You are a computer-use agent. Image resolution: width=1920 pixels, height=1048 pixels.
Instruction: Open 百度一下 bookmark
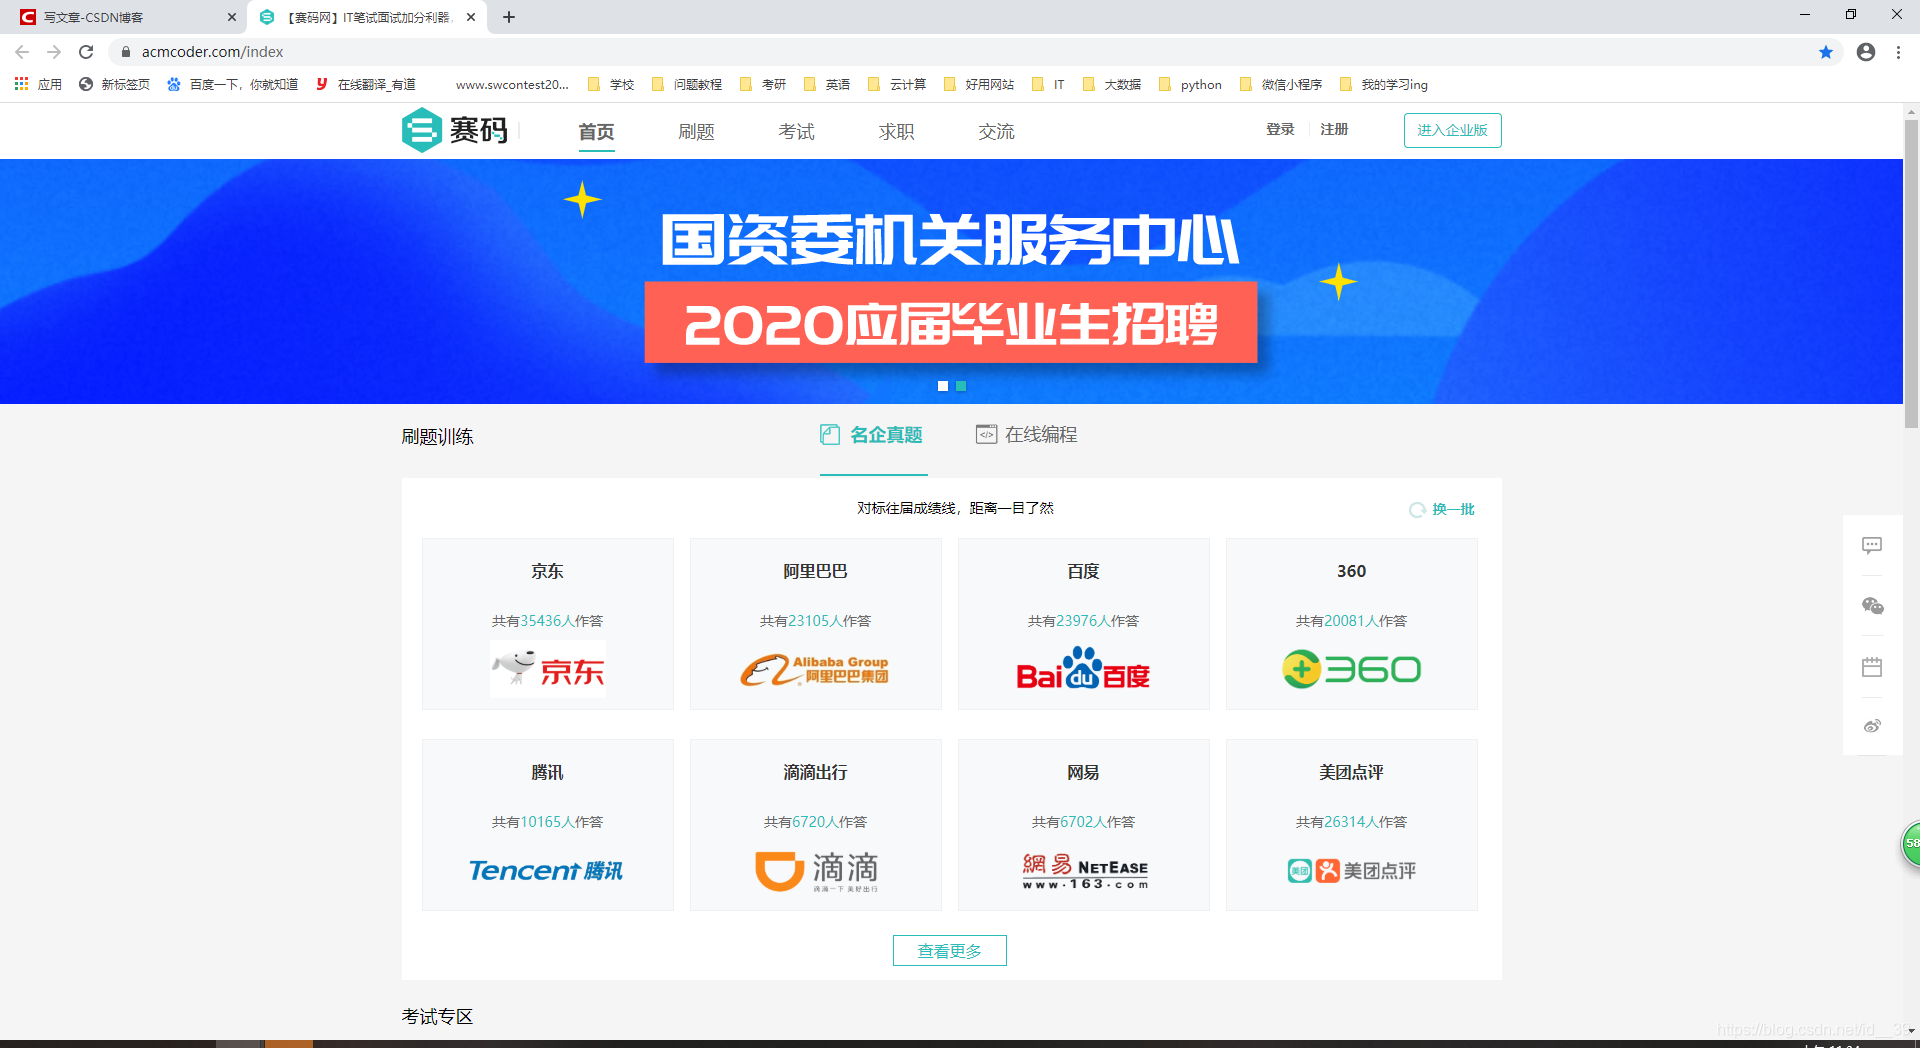click(x=233, y=84)
